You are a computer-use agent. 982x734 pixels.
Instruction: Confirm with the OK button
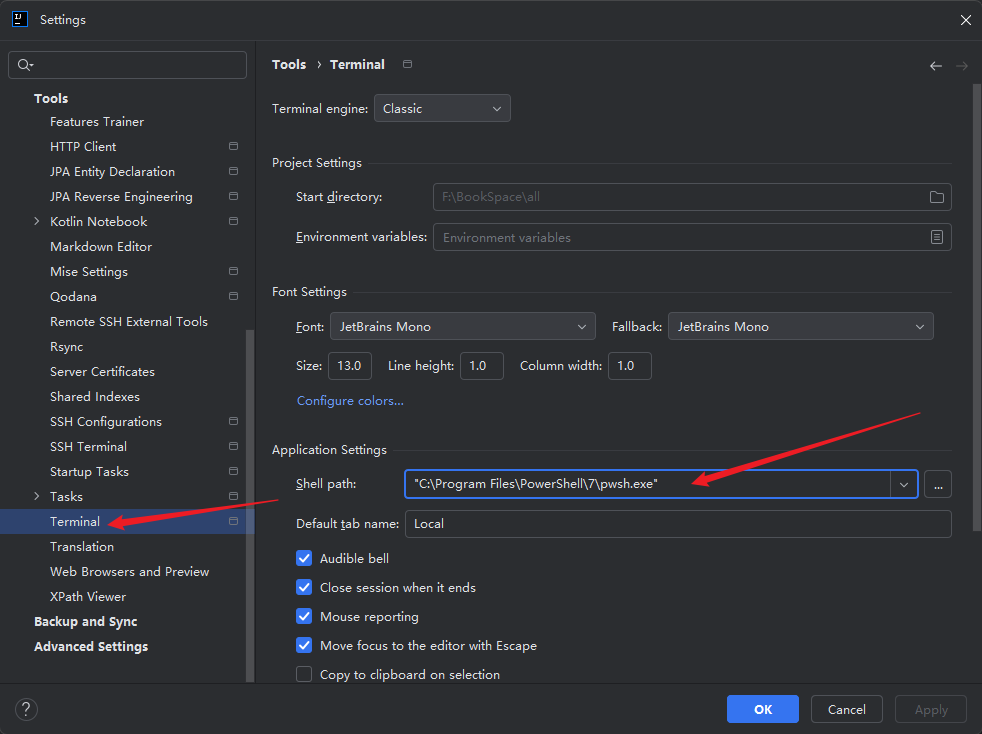(x=763, y=709)
